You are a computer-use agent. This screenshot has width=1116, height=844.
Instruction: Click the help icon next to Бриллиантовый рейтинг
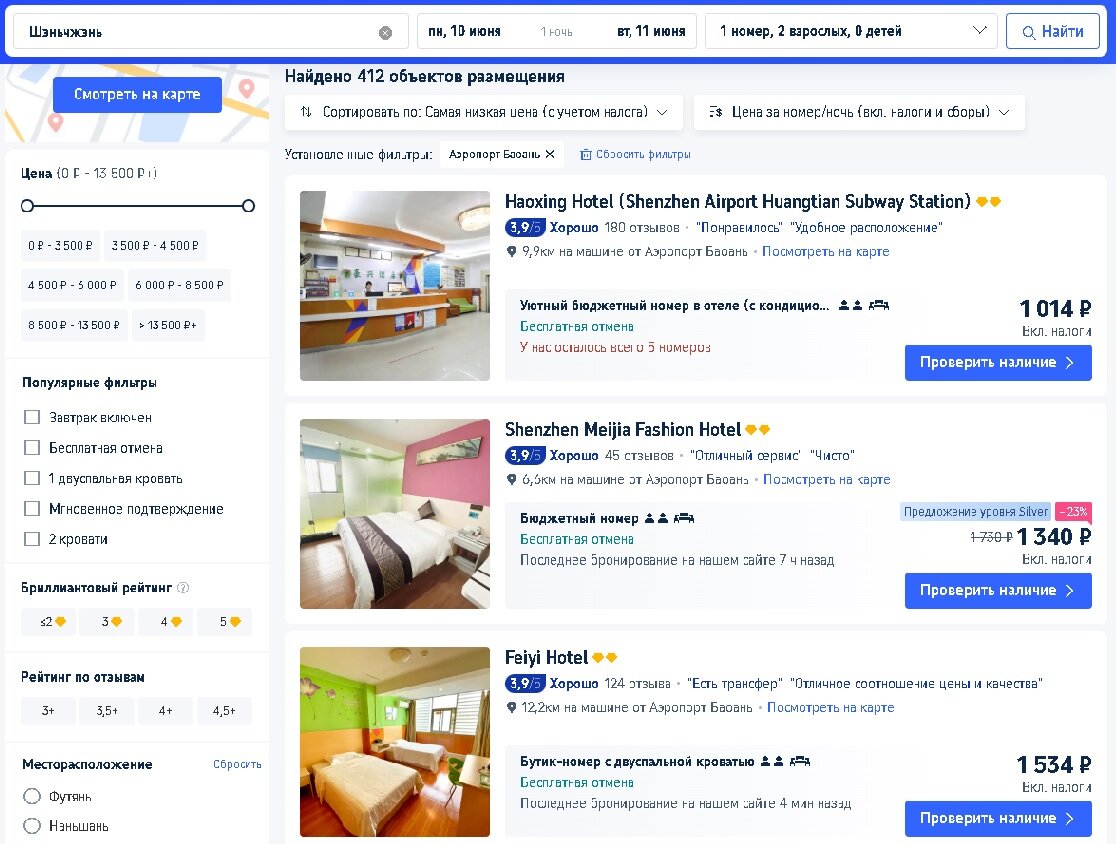click(x=183, y=587)
